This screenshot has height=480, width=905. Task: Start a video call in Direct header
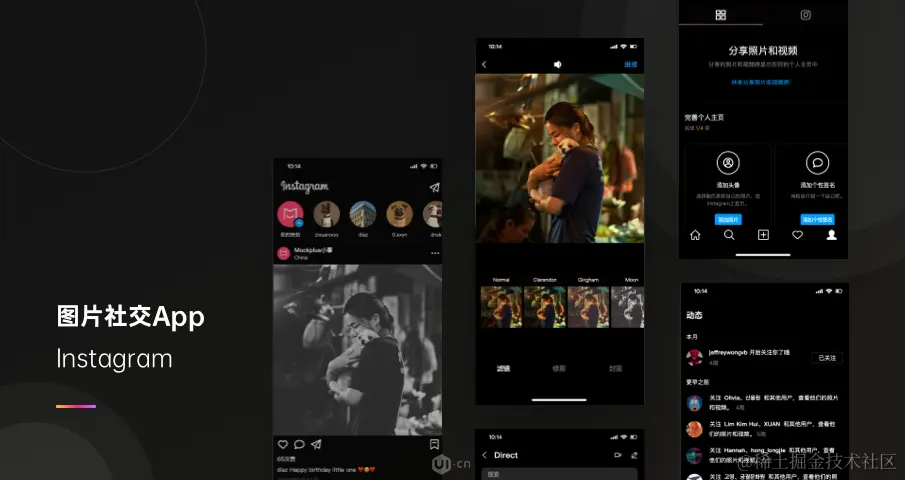pyautogui.click(x=618, y=455)
